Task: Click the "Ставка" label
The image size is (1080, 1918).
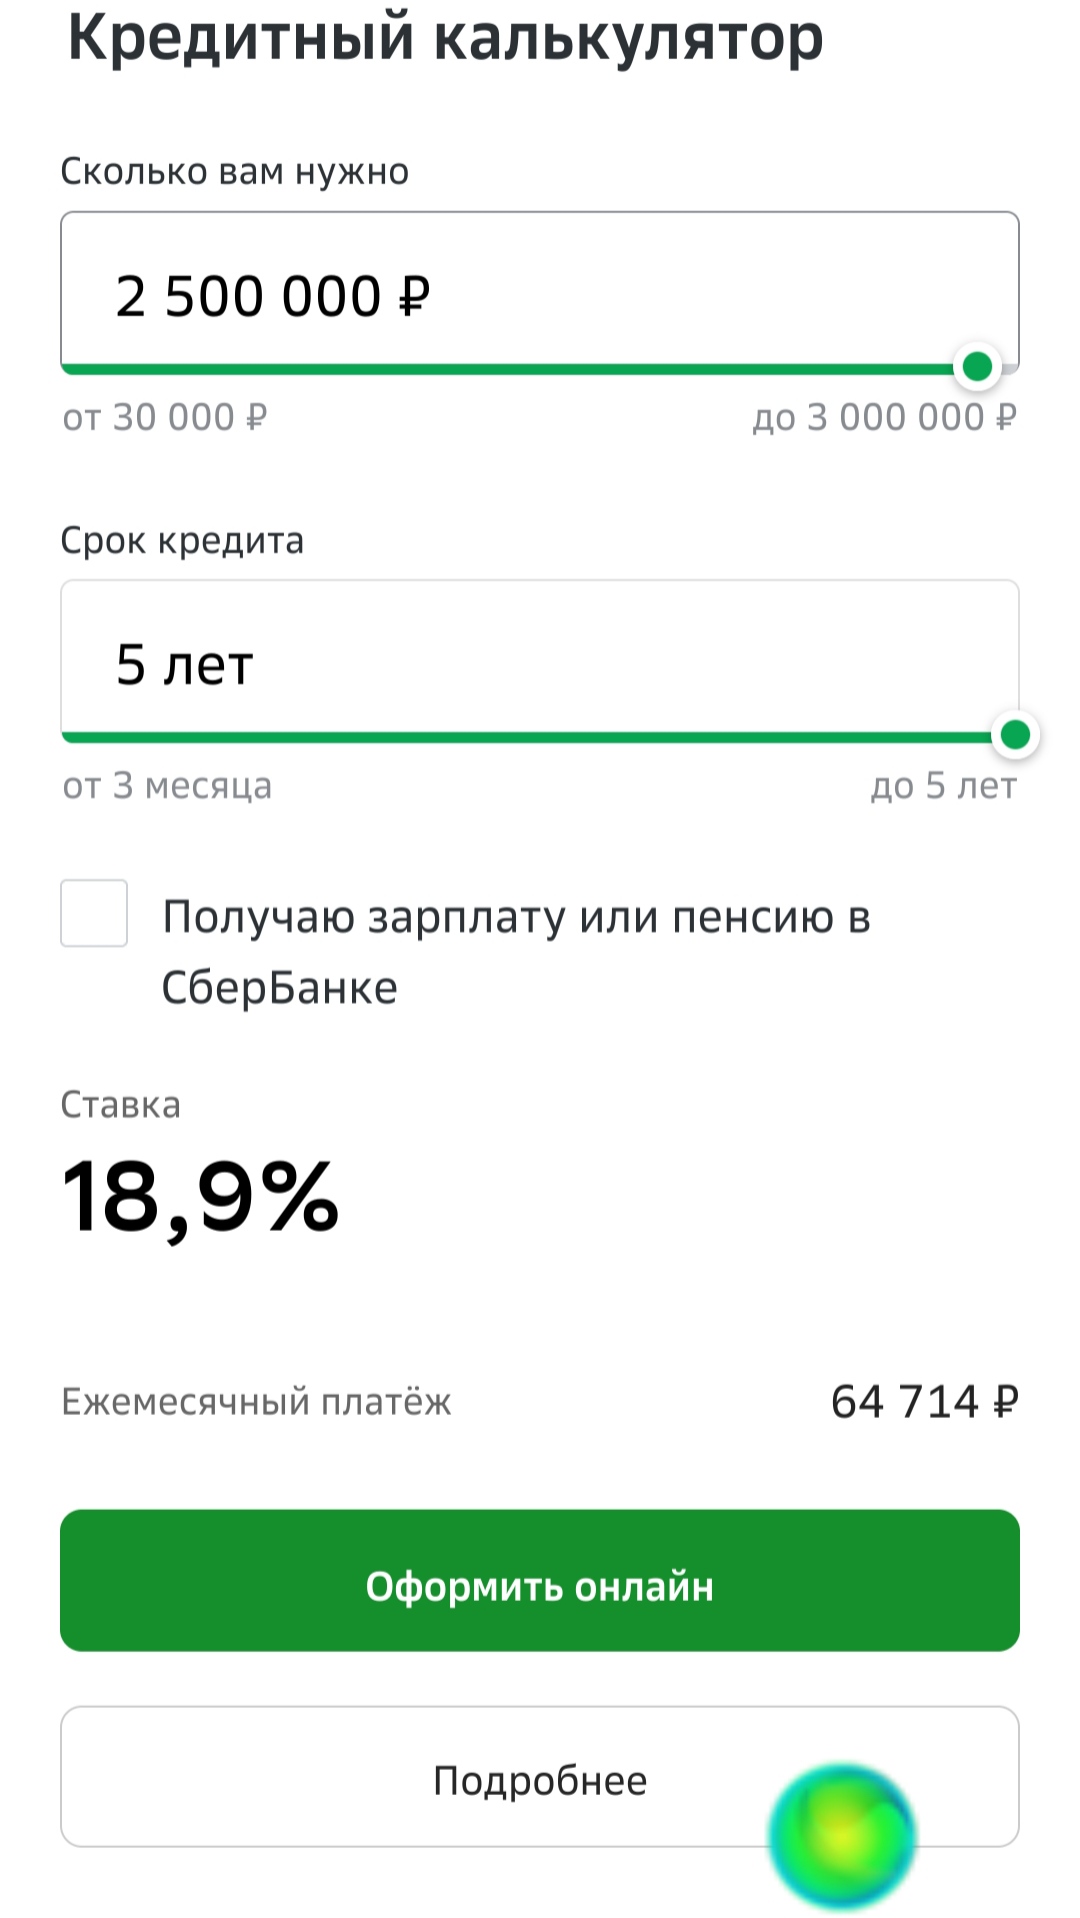Action: click(121, 1105)
